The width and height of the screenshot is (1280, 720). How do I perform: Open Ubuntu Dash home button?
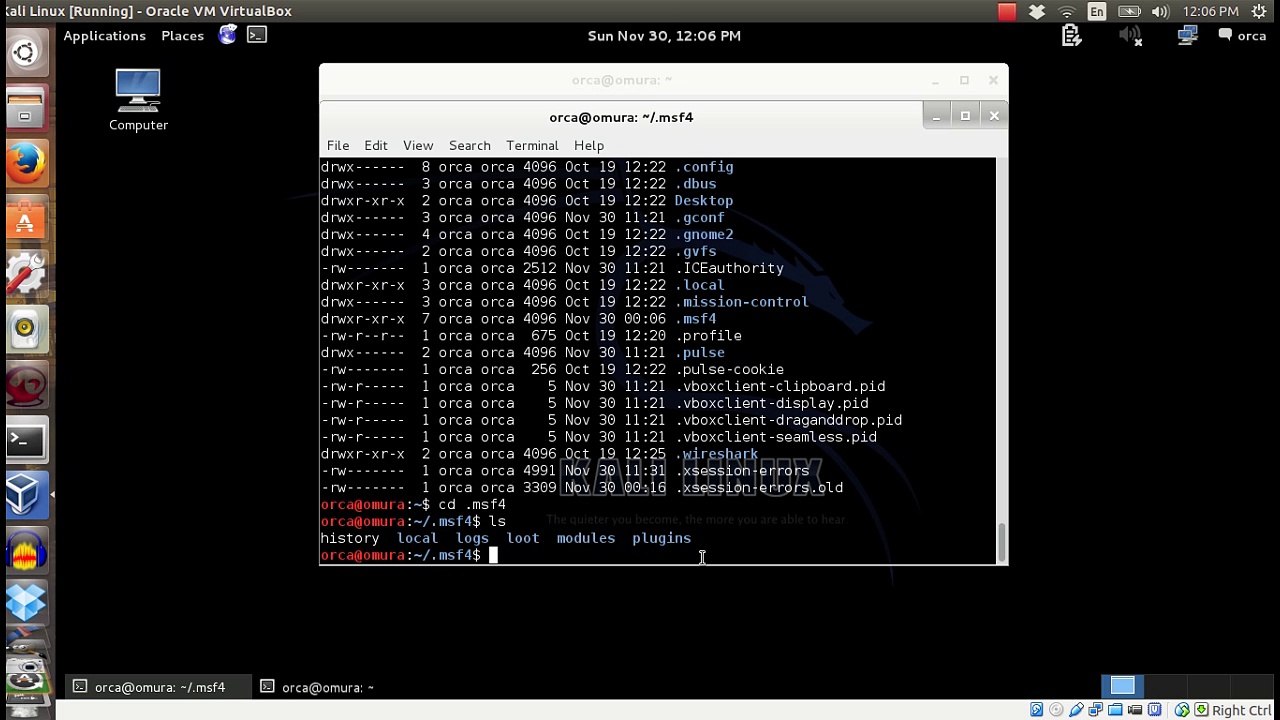coord(25,53)
